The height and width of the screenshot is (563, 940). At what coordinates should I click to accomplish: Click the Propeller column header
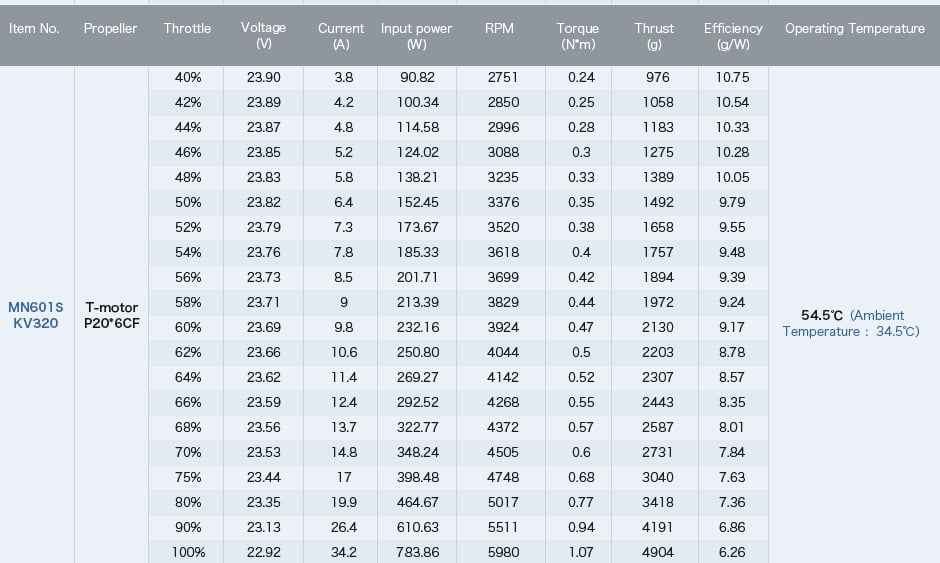tap(110, 28)
